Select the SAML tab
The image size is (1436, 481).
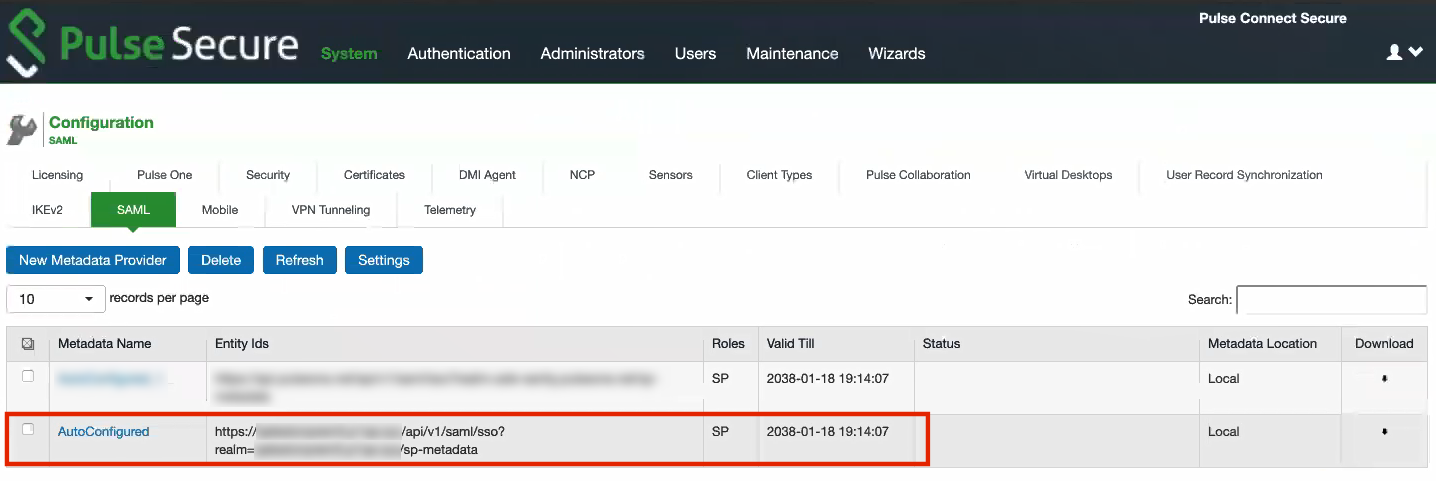(x=133, y=210)
